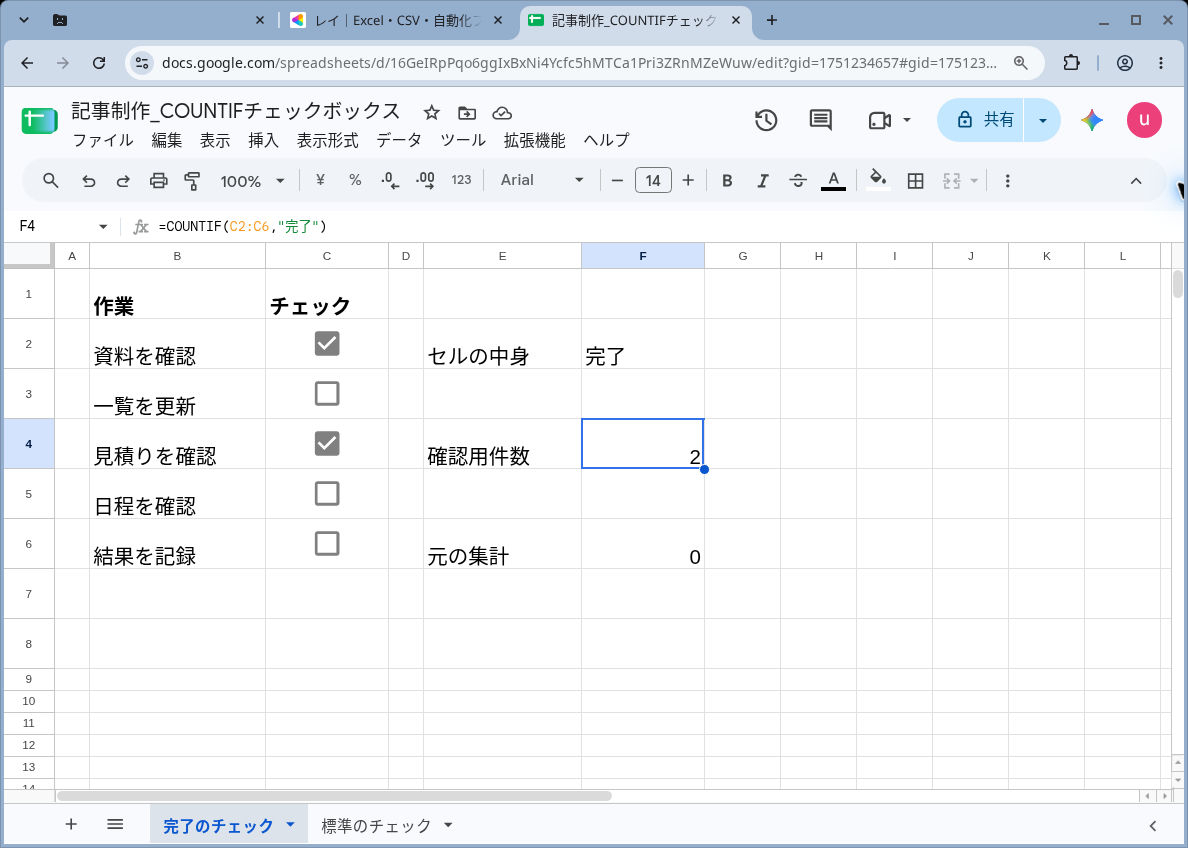Open the データ menu
Viewport: 1188px width, 848px height.
coord(399,140)
